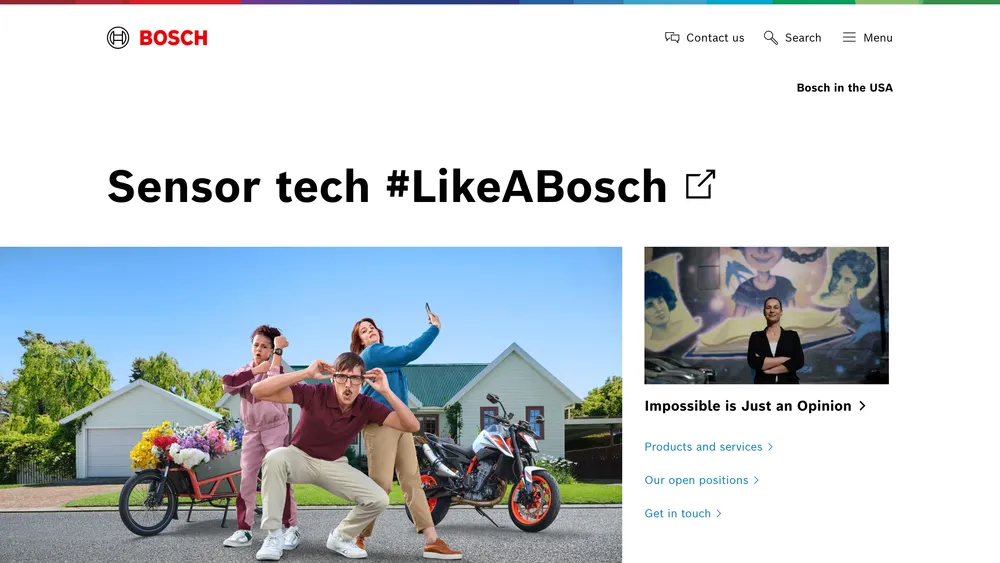Viewport: 1000px width, 563px height.
Task: Select the Search text in header
Action: [803, 38]
